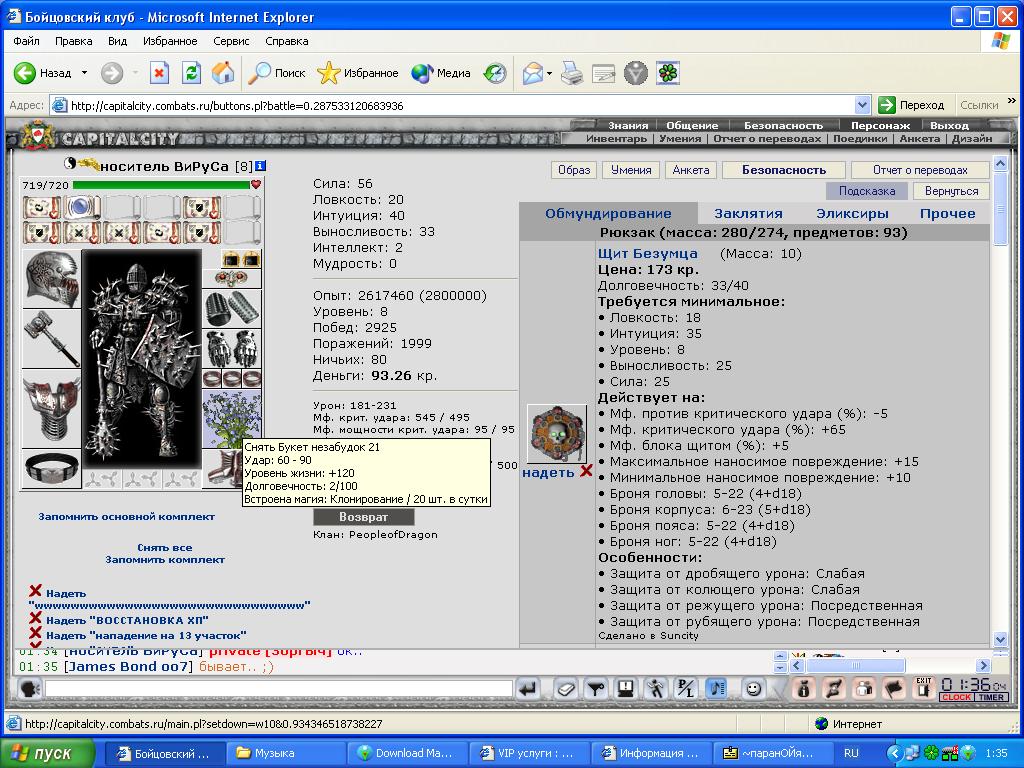Screen dimensions: 1024x768
Task: Click the P/L chat icon
Action: tap(686, 688)
